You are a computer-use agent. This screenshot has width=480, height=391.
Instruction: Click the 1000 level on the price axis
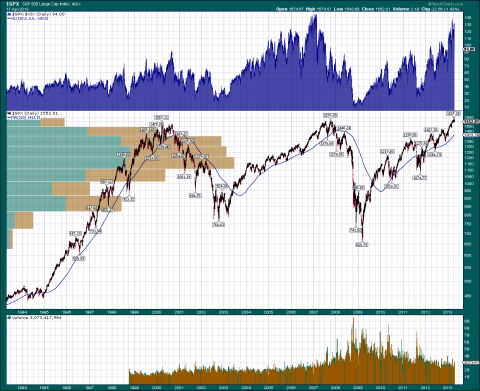[x=469, y=184]
